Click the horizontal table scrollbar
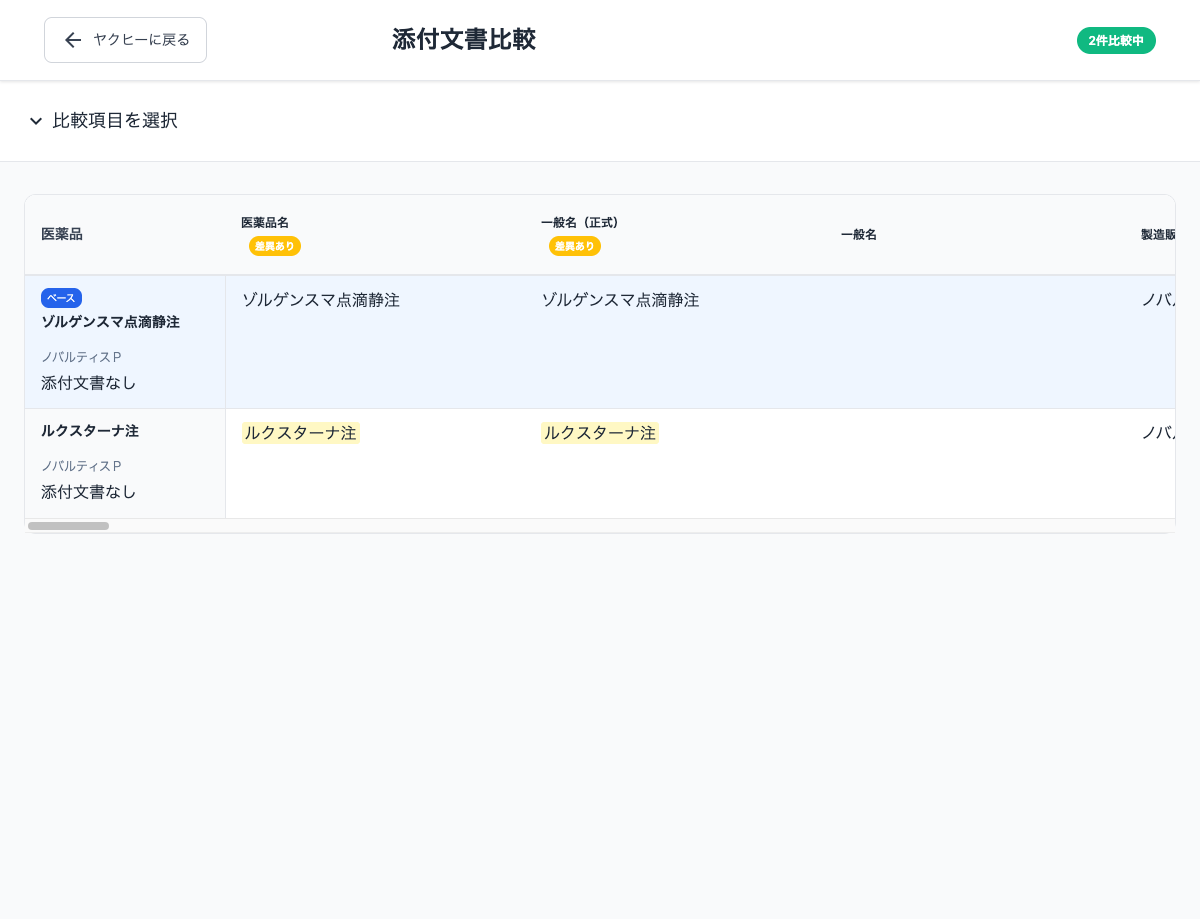1200x919 pixels. point(68,526)
